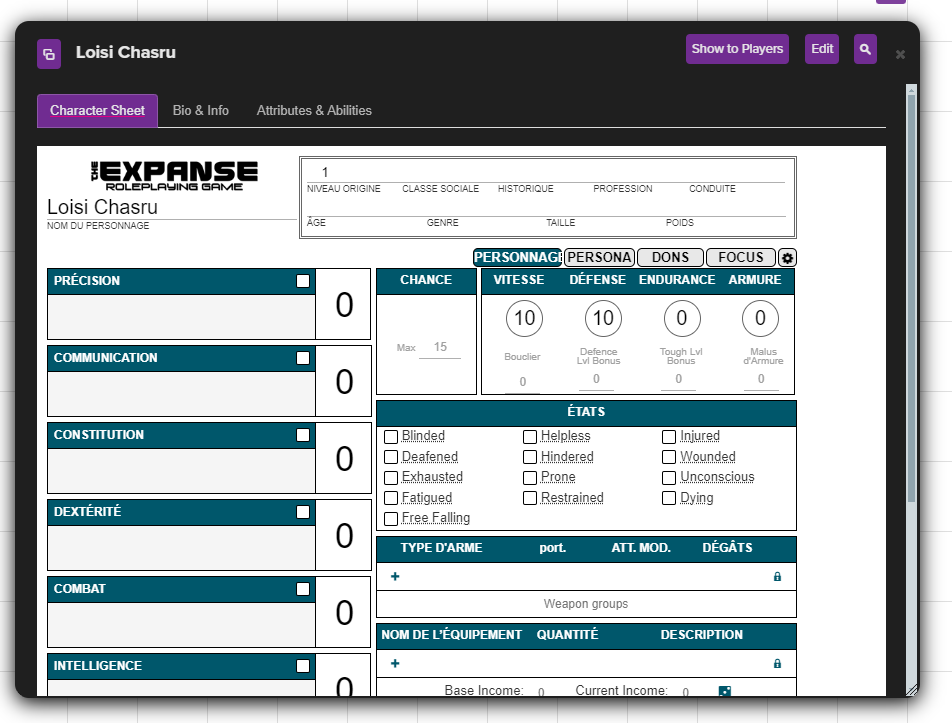Add equipment item using plus icon
This screenshot has height=723, width=952.
pos(395,664)
